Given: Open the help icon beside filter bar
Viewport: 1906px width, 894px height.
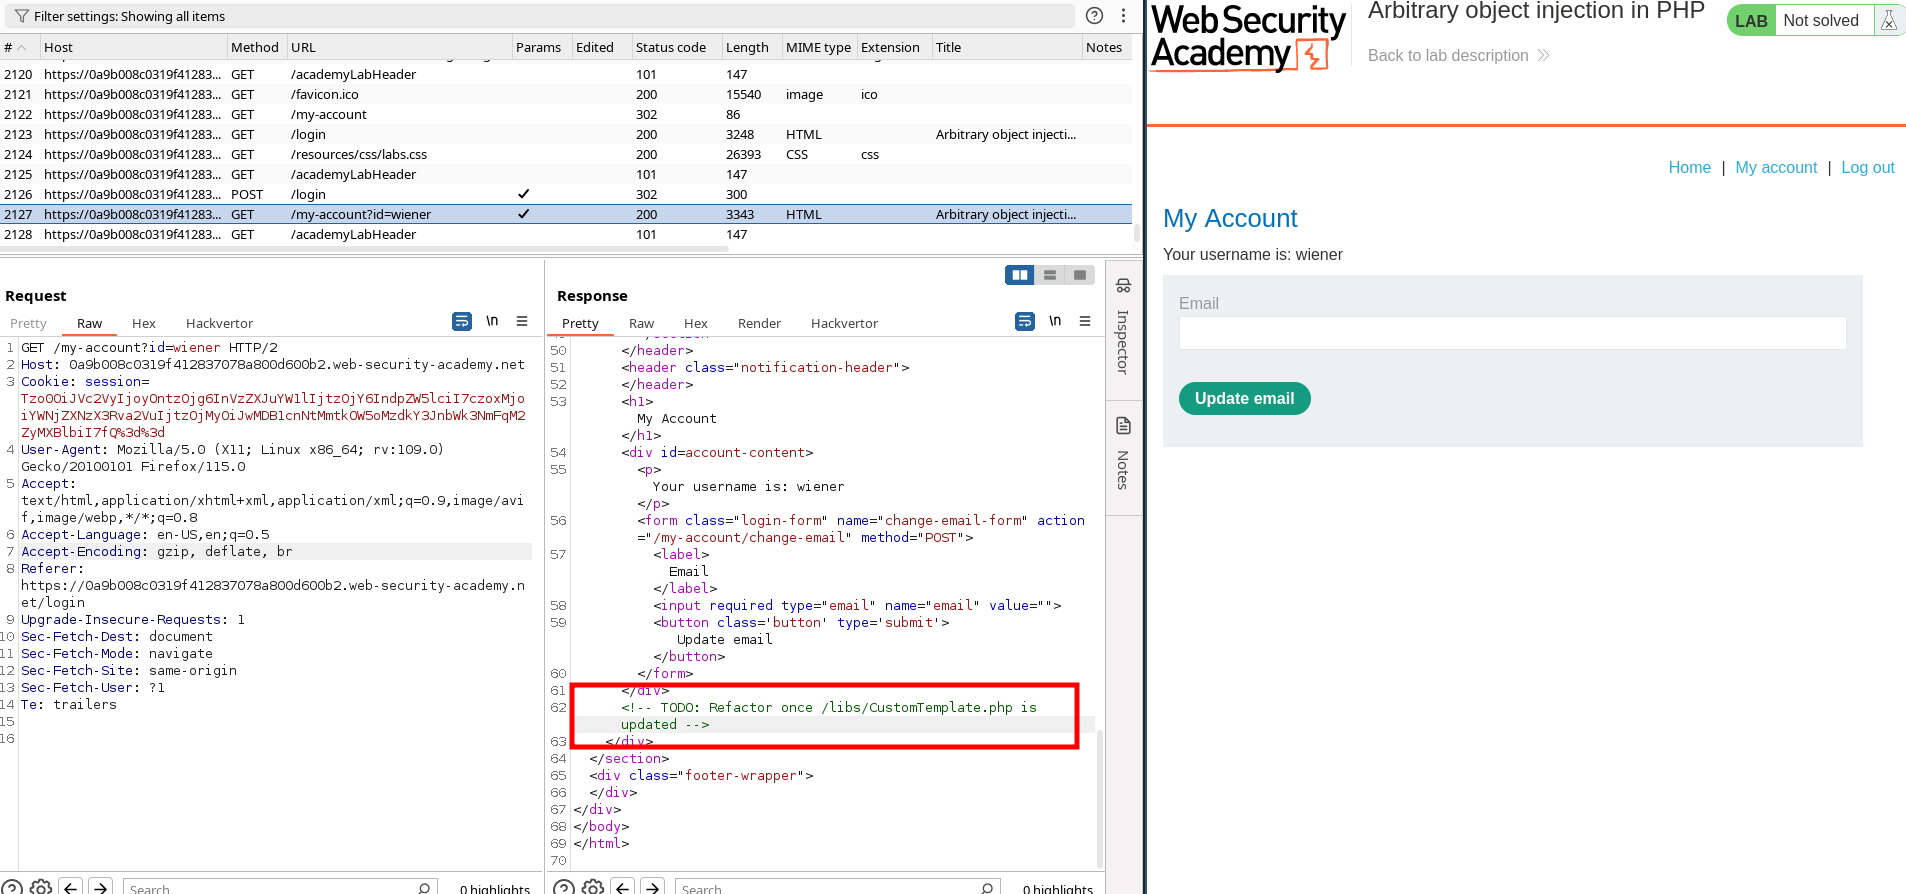Looking at the screenshot, I should point(1095,16).
